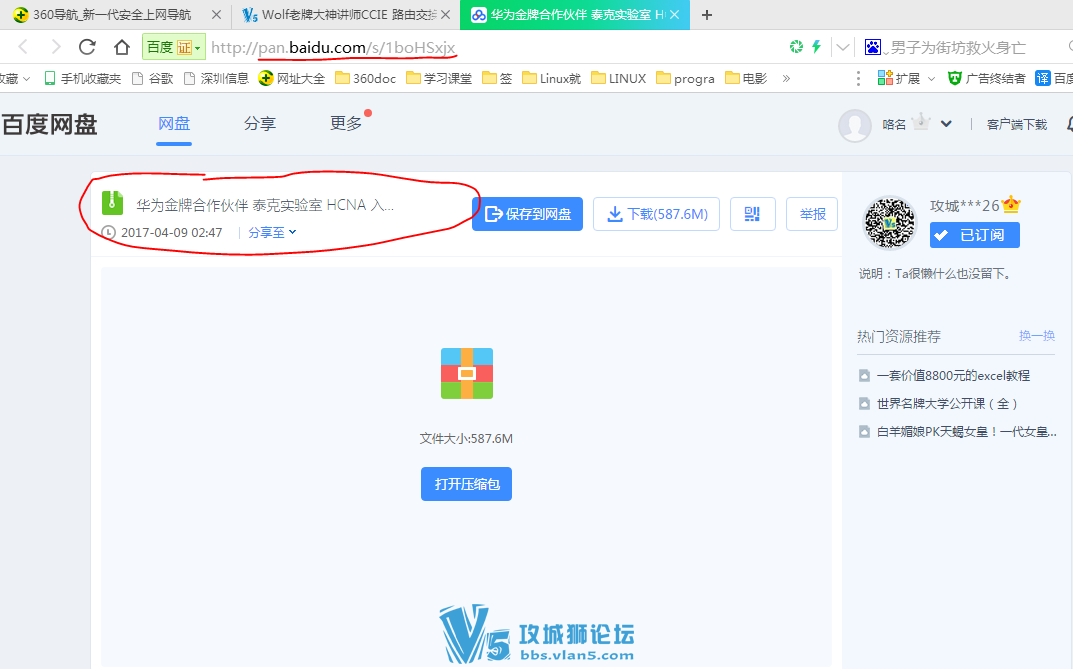Image resolution: width=1073 pixels, height=669 pixels.
Task: Open the 电影 bookmark folder
Action: tap(747, 79)
